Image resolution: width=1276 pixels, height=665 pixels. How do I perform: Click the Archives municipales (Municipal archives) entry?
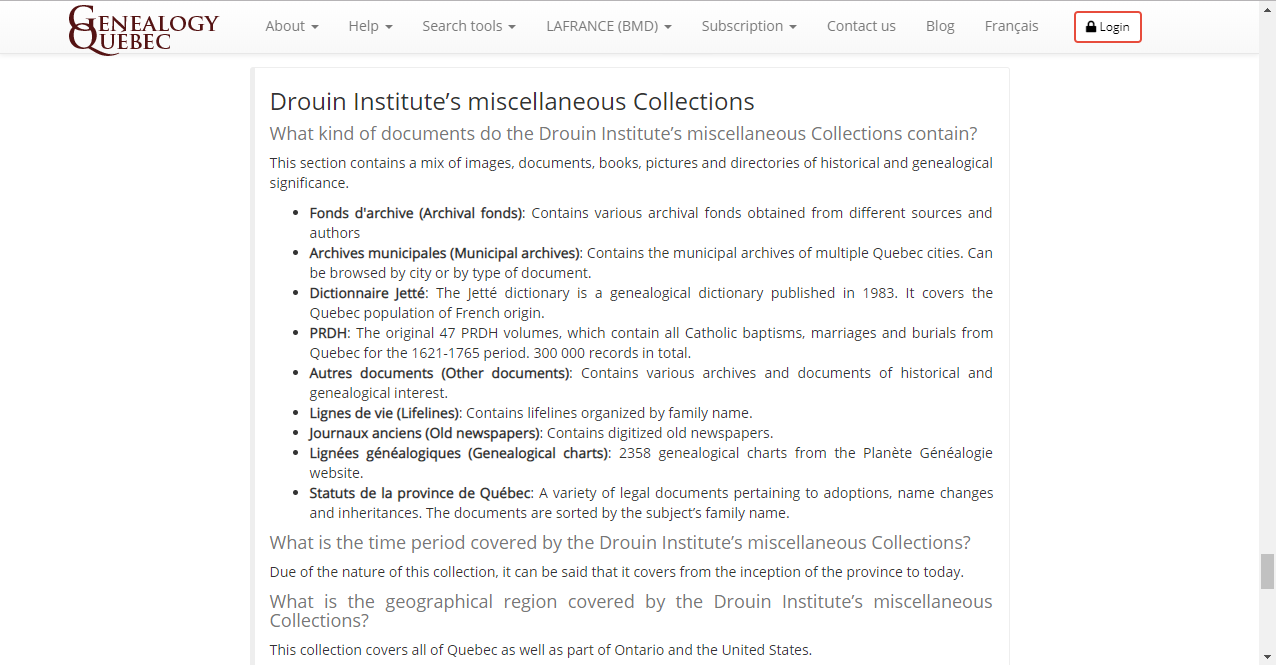(444, 253)
